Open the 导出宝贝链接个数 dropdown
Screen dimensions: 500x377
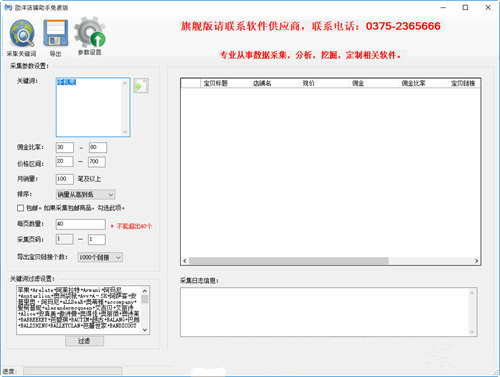click(100, 257)
